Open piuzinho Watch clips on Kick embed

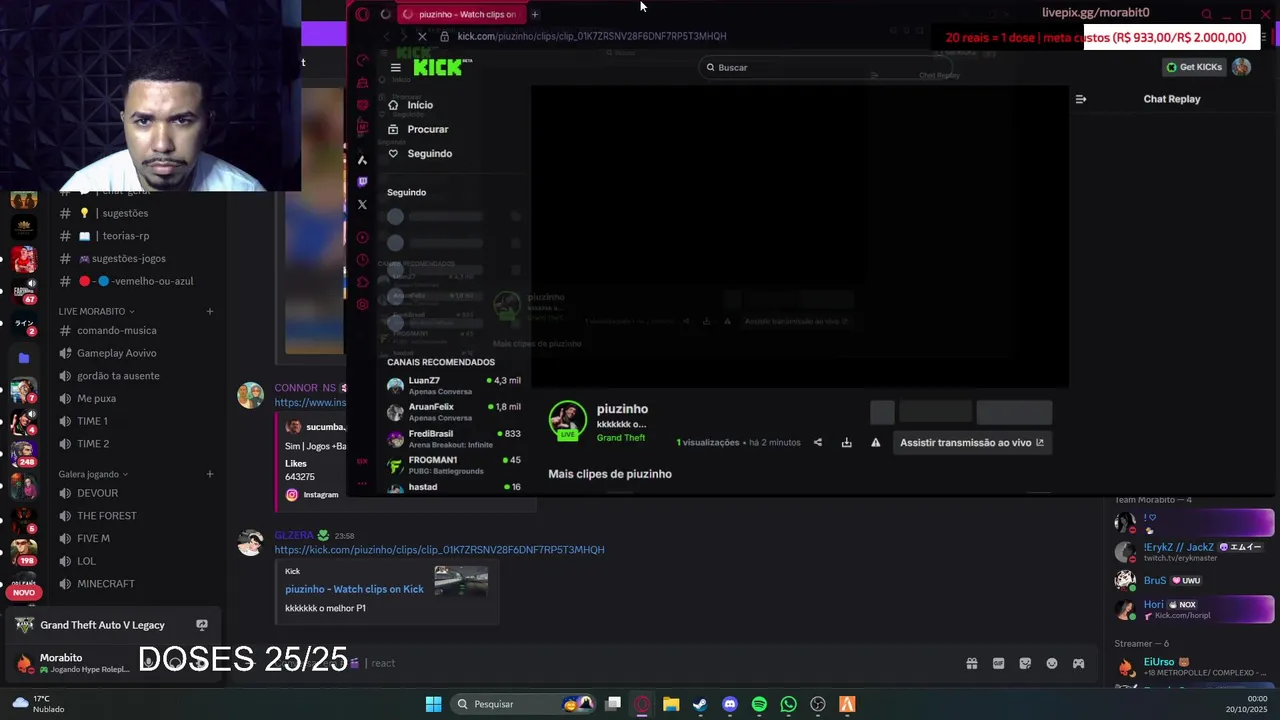(354, 589)
